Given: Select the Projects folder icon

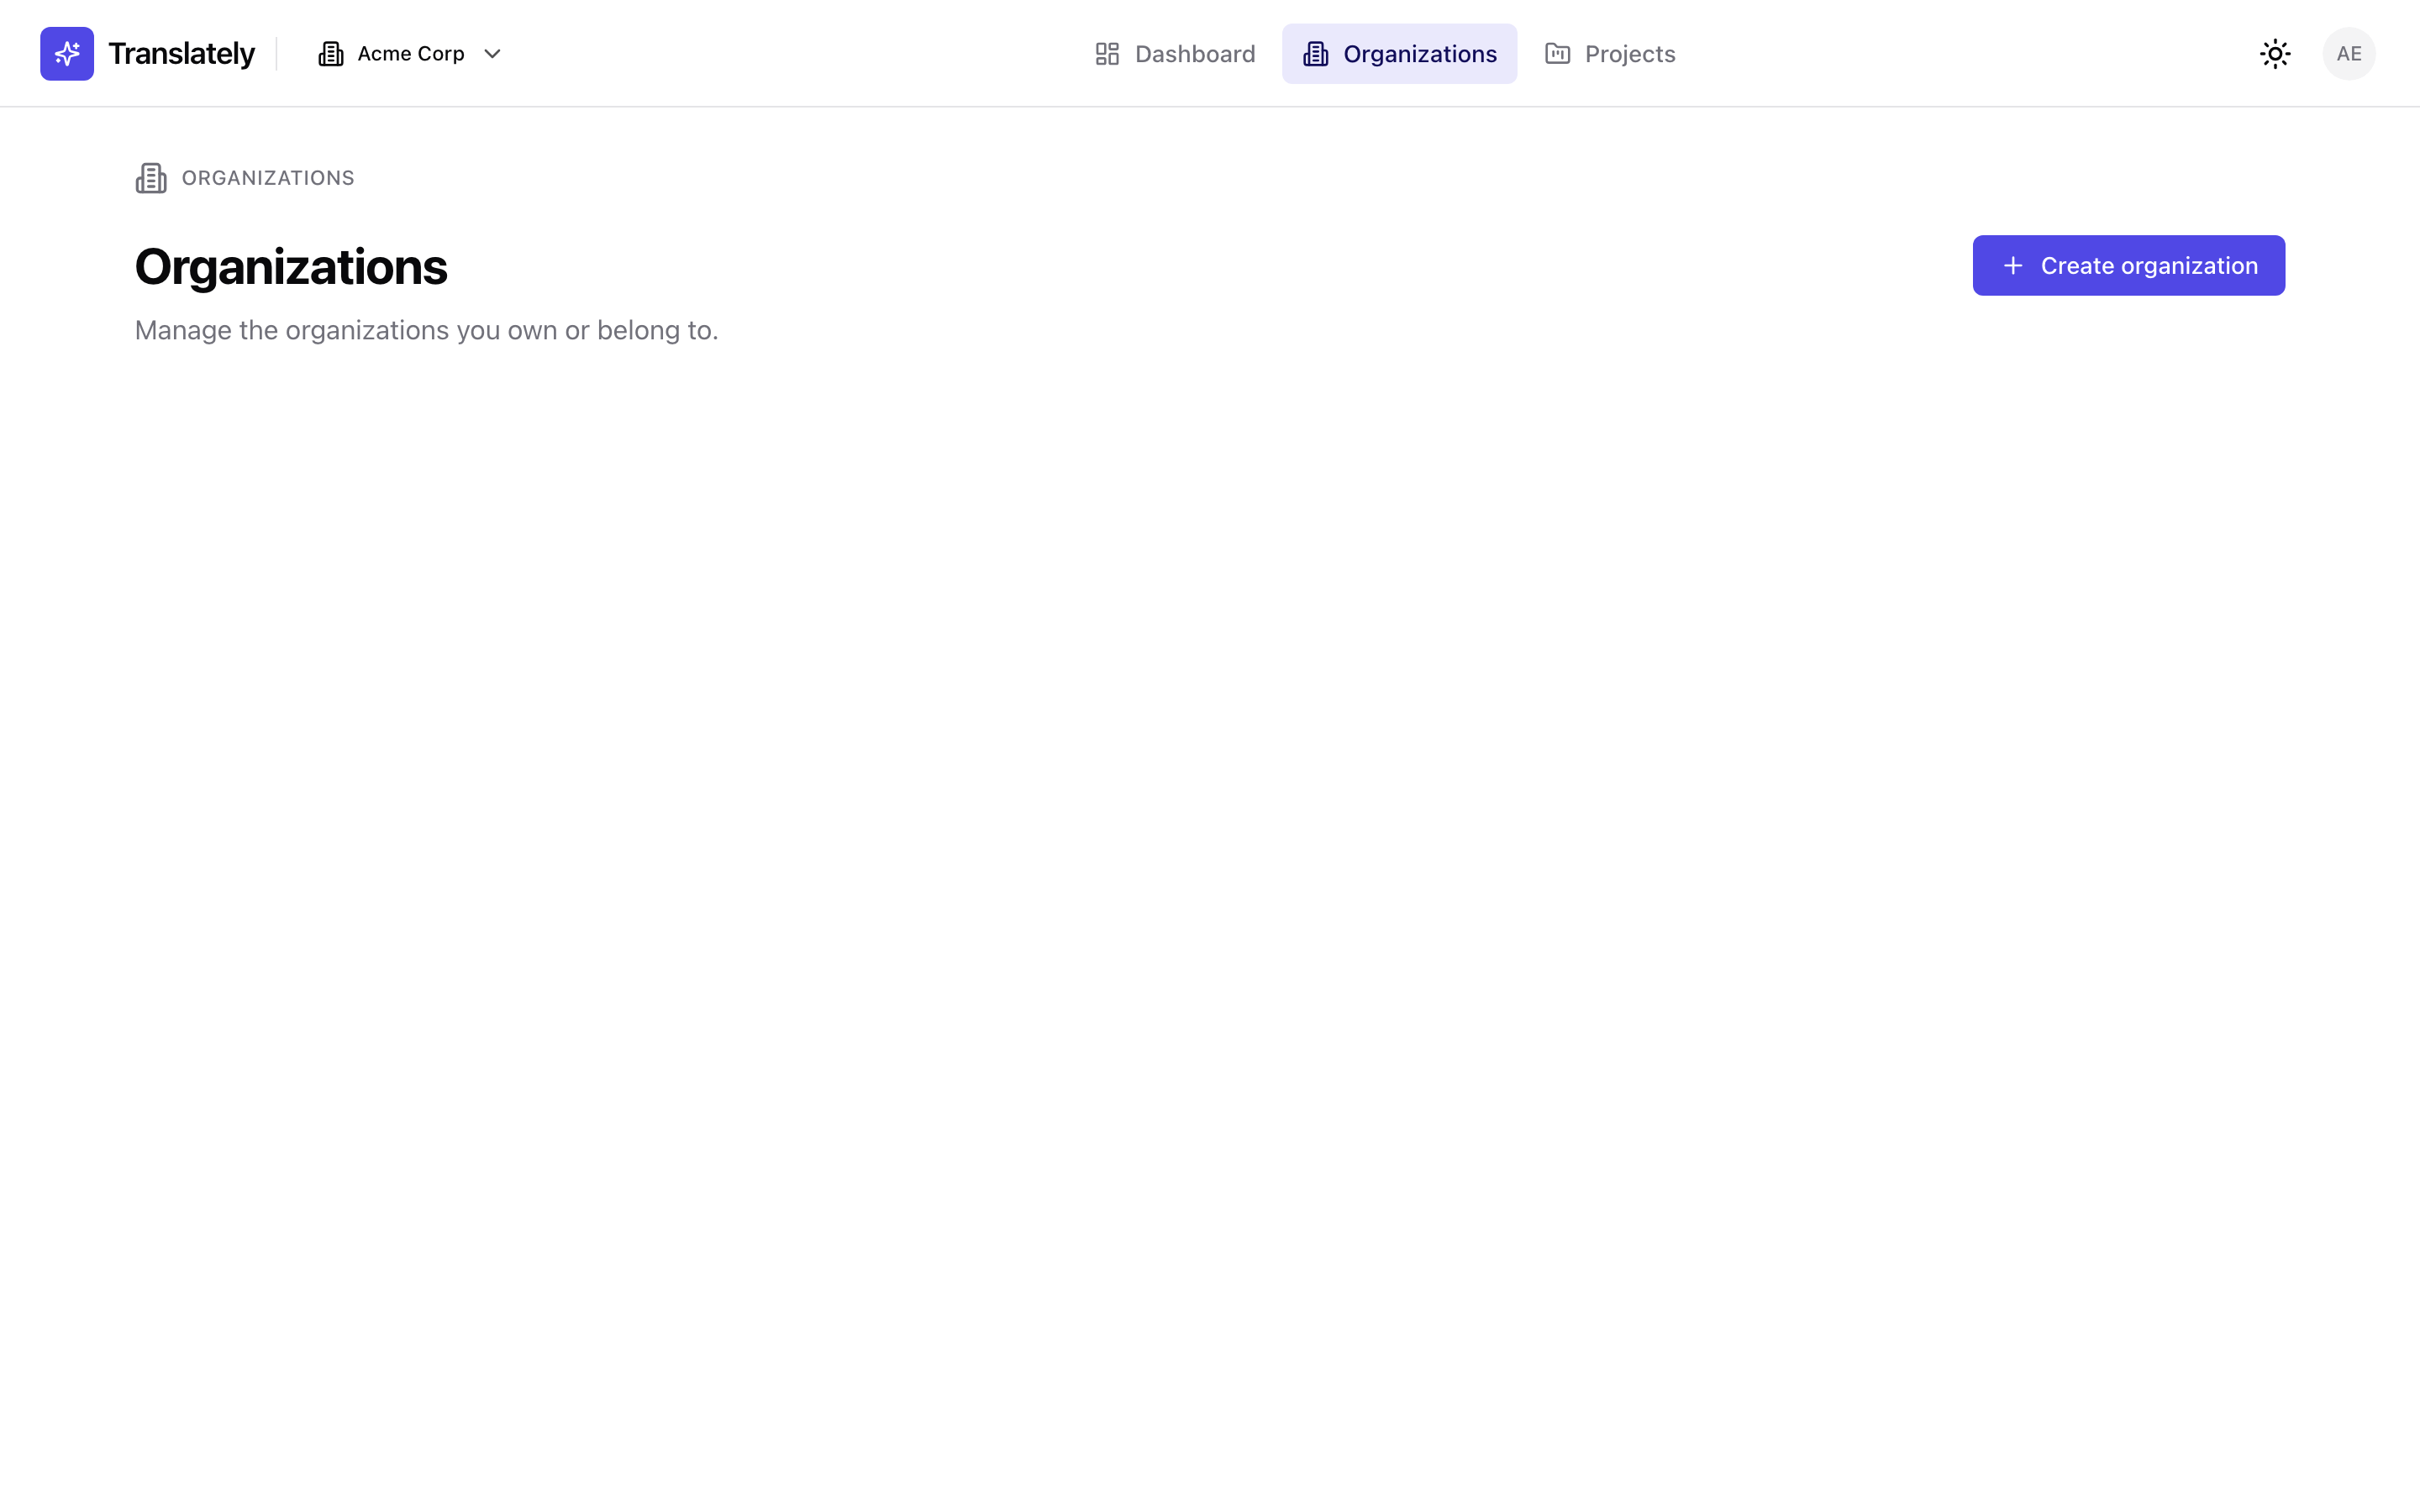Looking at the screenshot, I should (1556, 53).
